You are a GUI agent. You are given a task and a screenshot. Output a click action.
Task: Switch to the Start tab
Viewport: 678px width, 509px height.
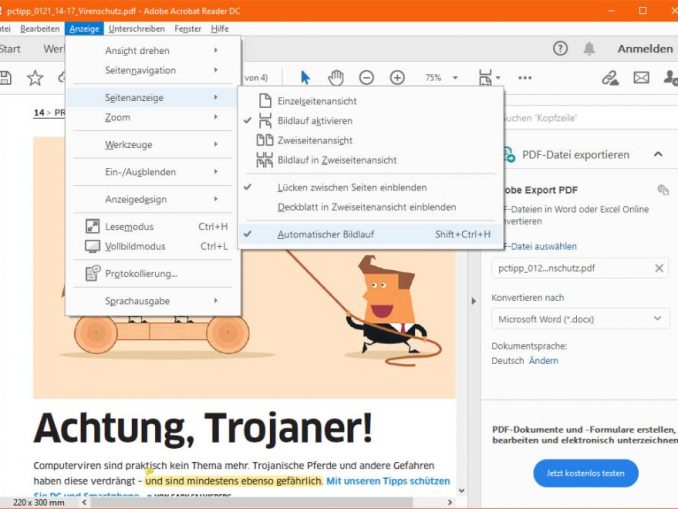coord(10,49)
